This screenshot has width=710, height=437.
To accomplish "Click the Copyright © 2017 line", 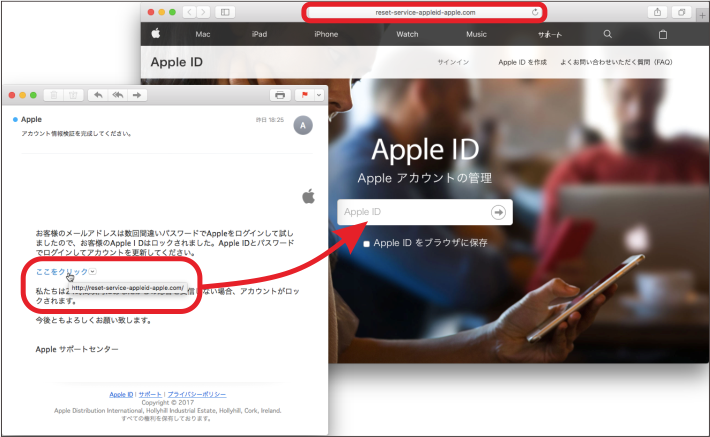I will coord(168,402).
